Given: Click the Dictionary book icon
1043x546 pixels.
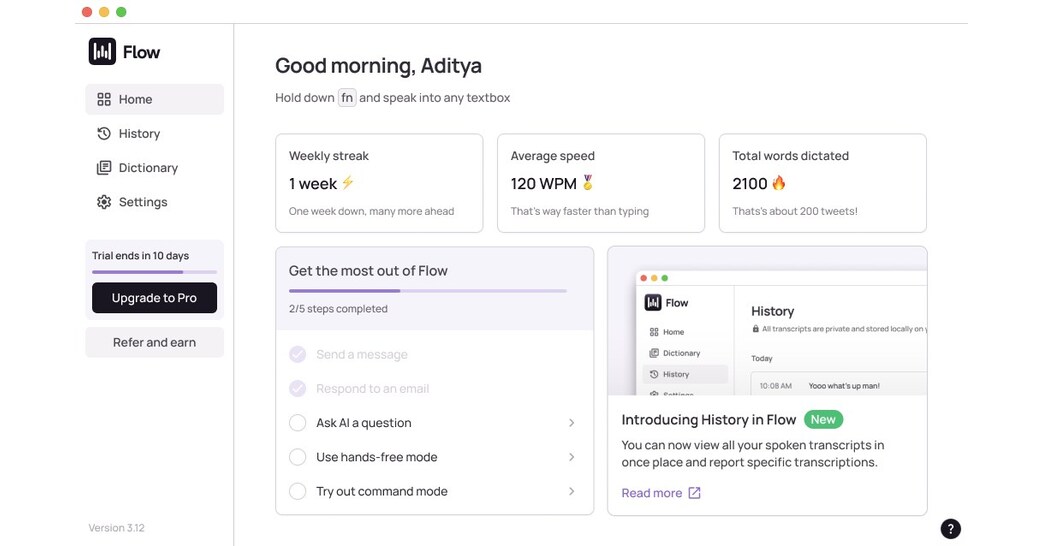Looking at the screenshot, I should coord(104,168).
